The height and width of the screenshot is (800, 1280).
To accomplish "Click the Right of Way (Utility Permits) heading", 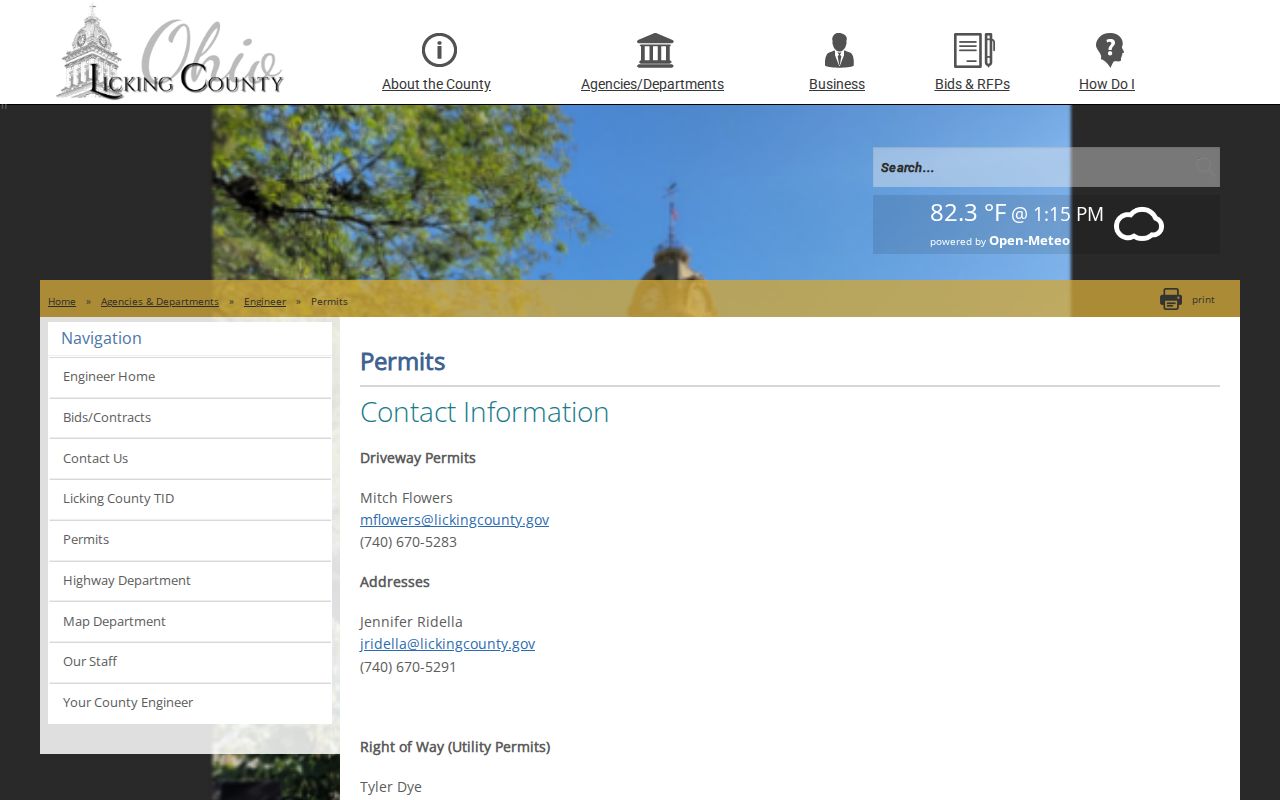I will click(x=455, y=747).
